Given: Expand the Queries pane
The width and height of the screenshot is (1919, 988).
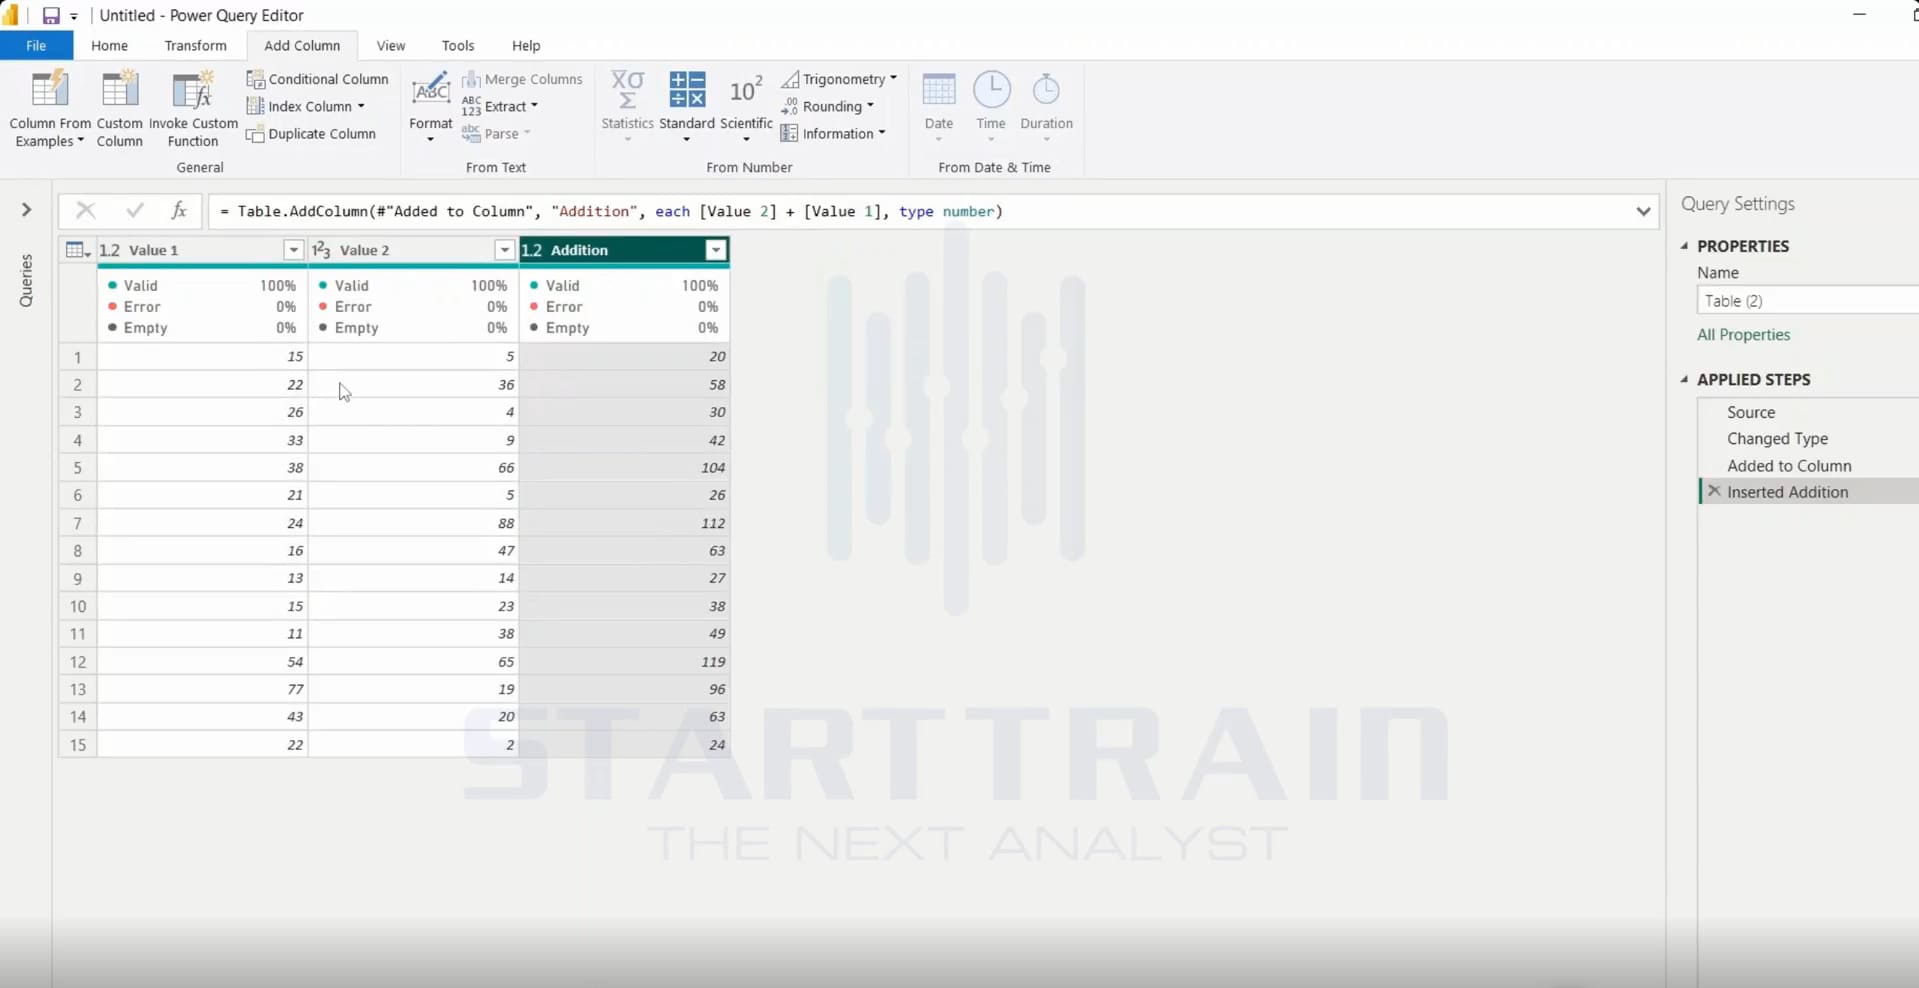Looking at the screenshot, I should 26,210.
